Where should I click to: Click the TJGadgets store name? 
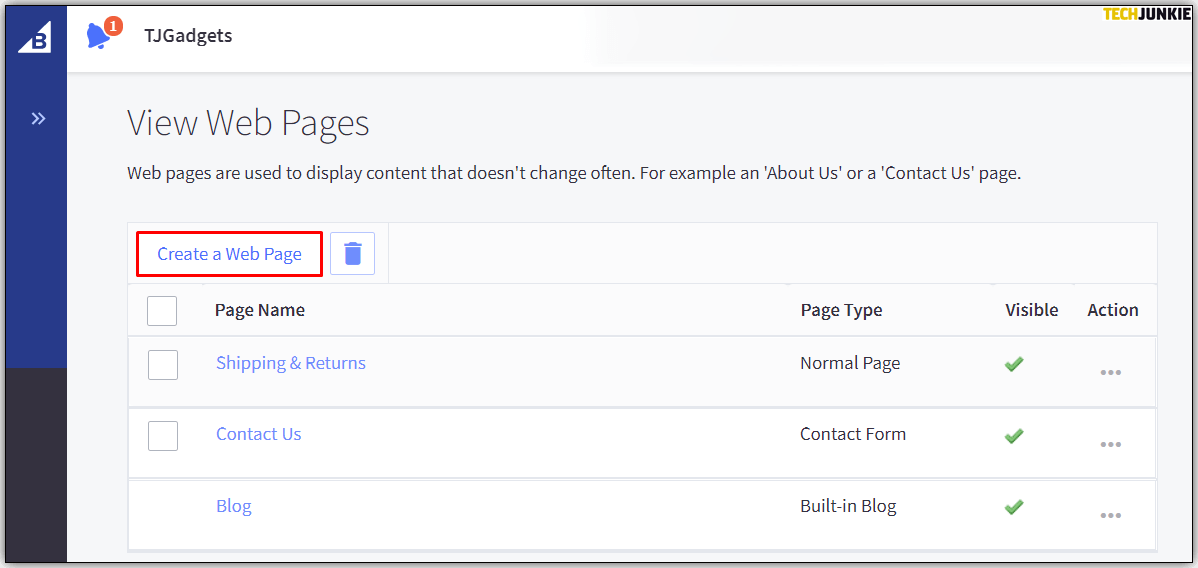tap(188, 36)
